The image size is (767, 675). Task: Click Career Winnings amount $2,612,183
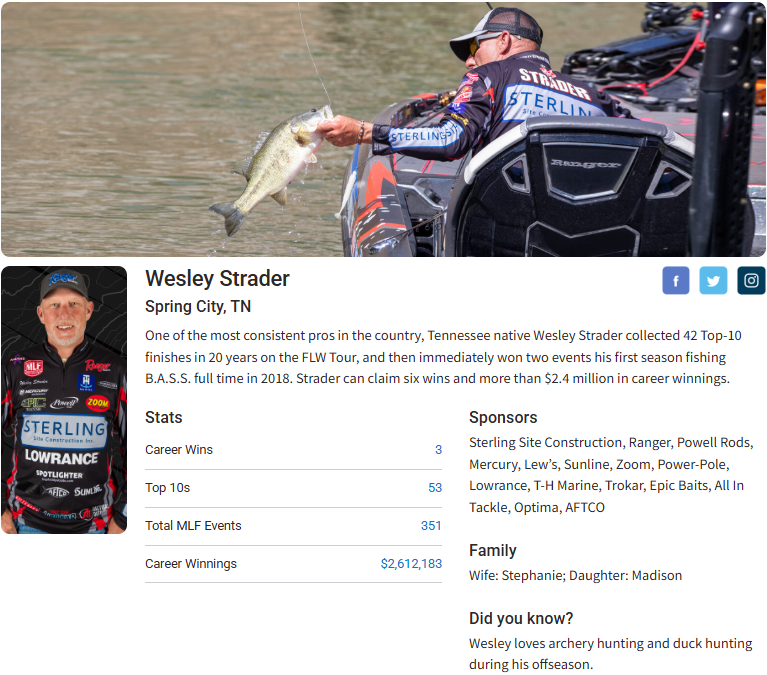pyautogui.click(x=411, y=563)
